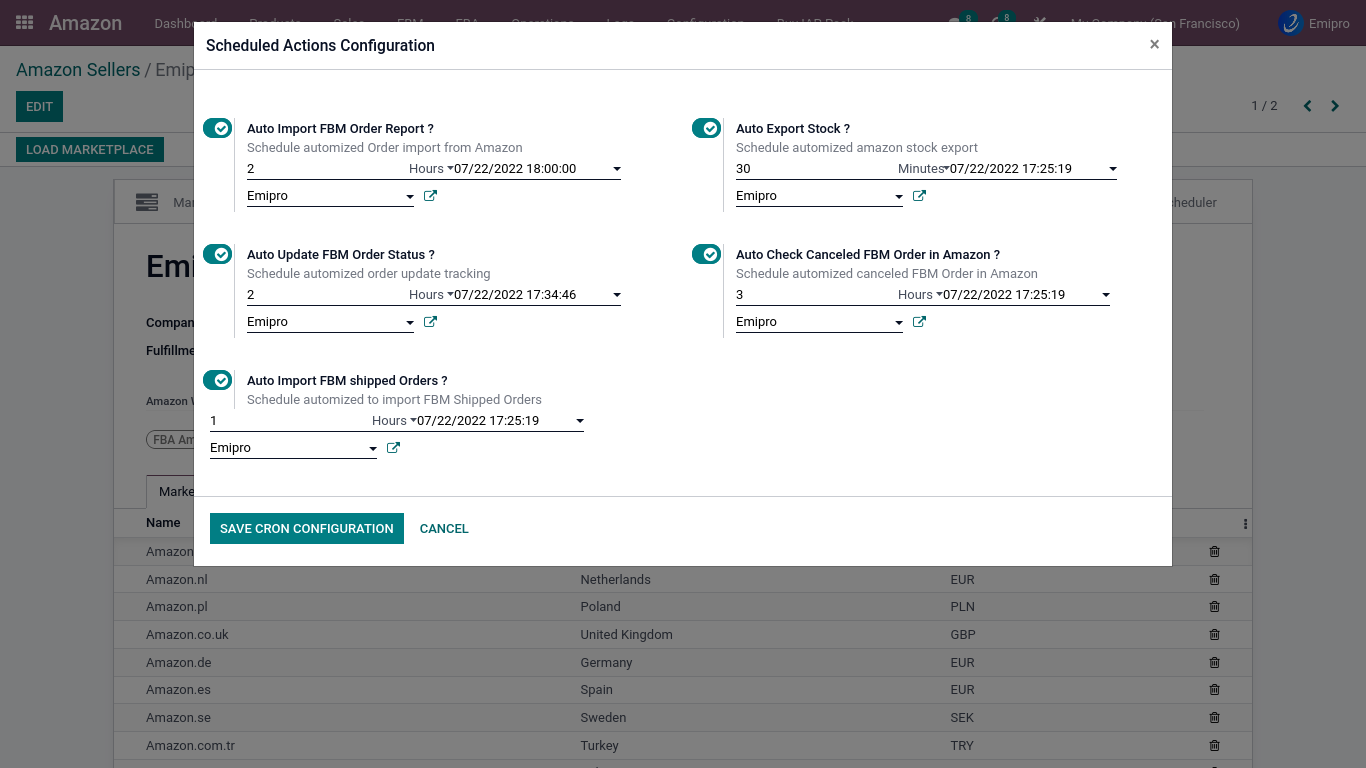The height and width of the screenshot is (768, 1366).
Task: Open external link for Auto Check Canceled FBM Order user
Action: pos(919,322)
